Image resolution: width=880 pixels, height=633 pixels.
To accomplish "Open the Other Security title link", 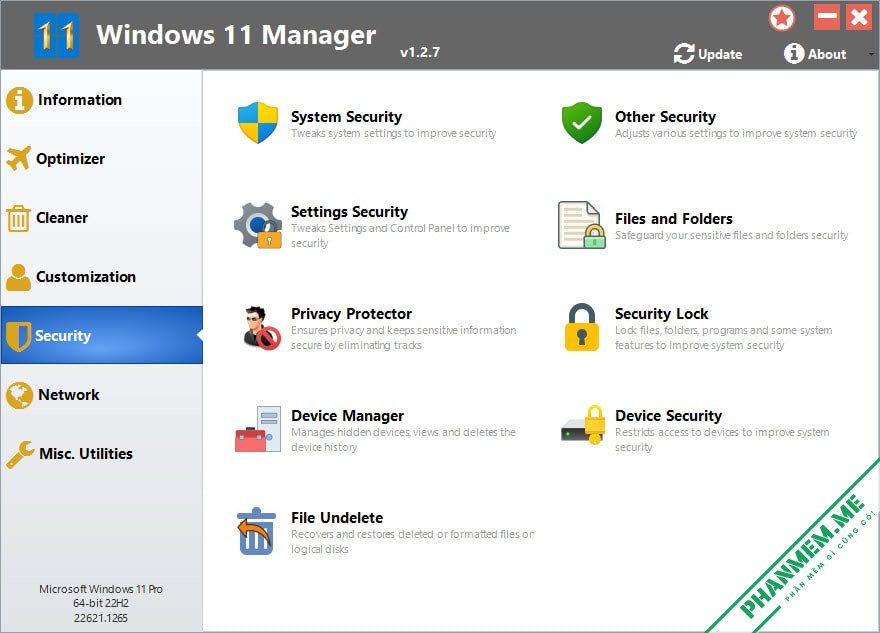I will (665, 117).
